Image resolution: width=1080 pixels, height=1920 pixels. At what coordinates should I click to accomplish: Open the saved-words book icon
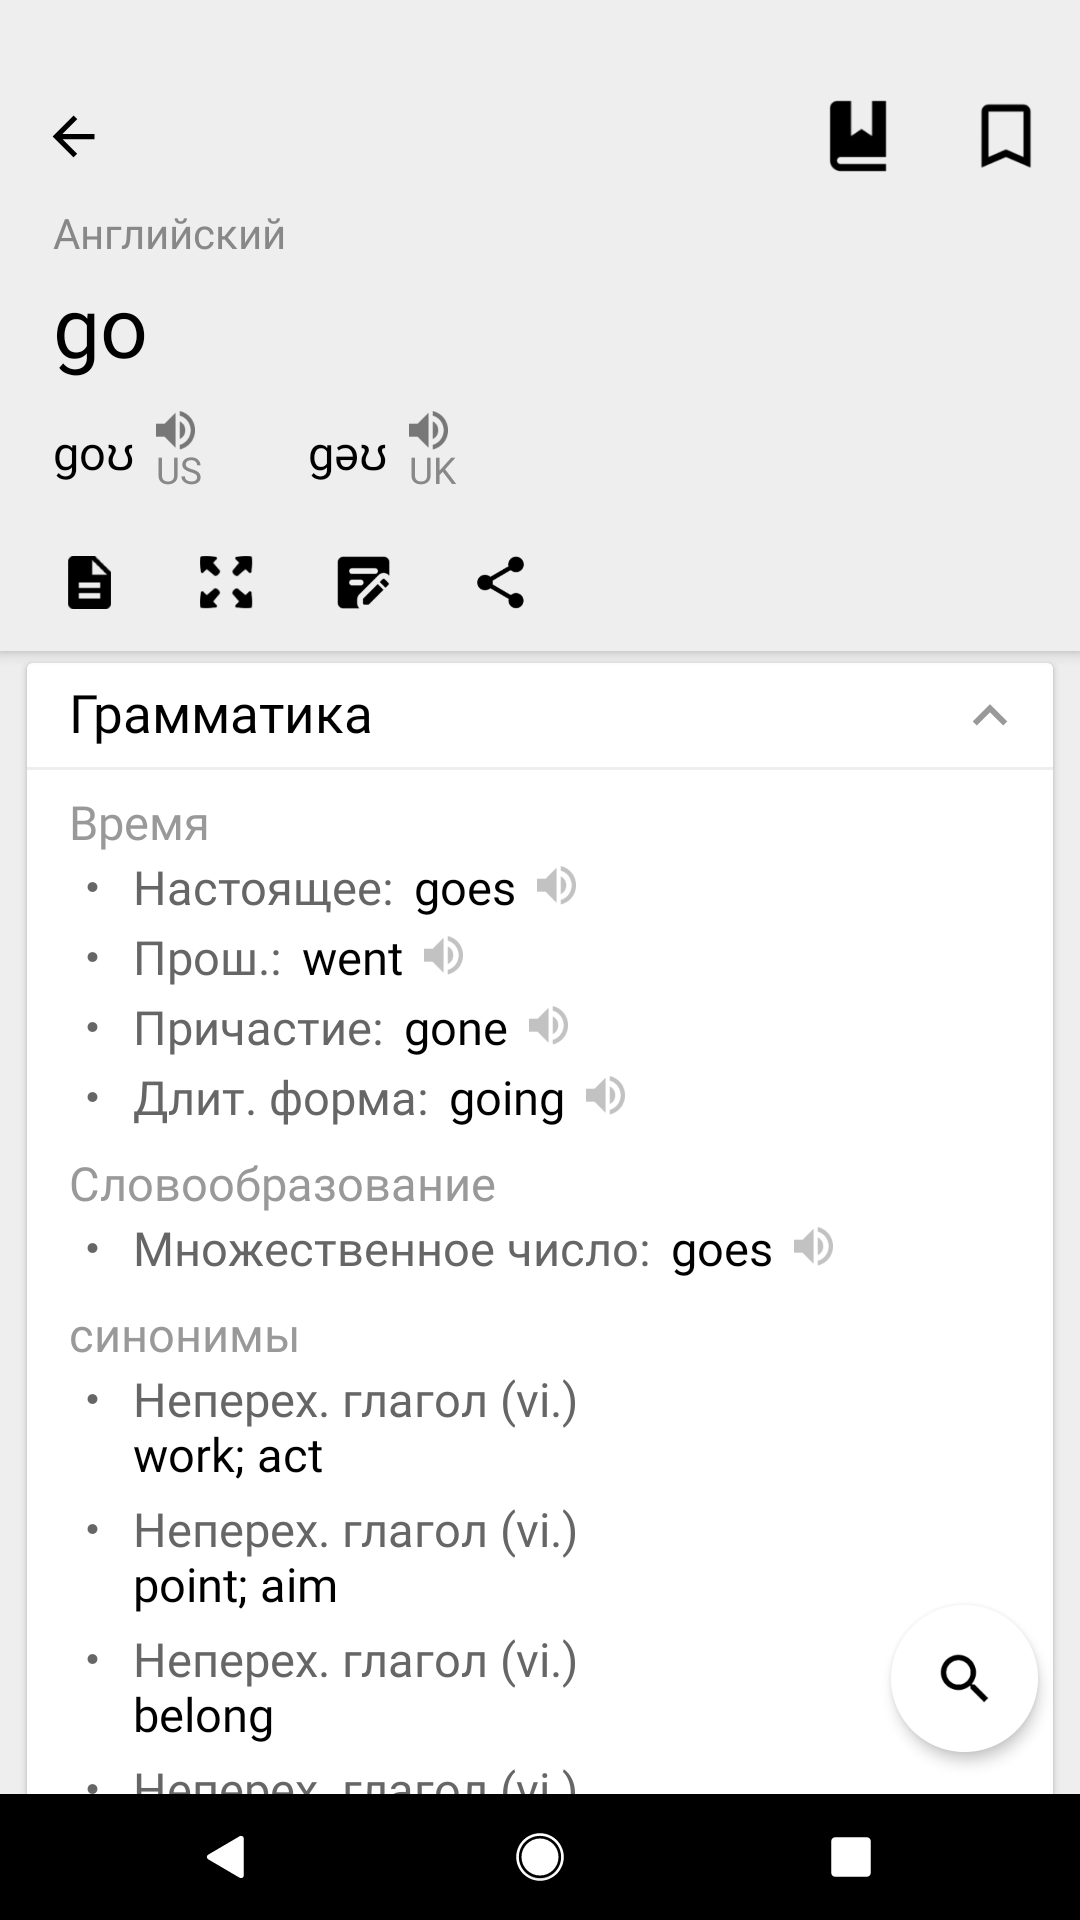tap(858, 136)
